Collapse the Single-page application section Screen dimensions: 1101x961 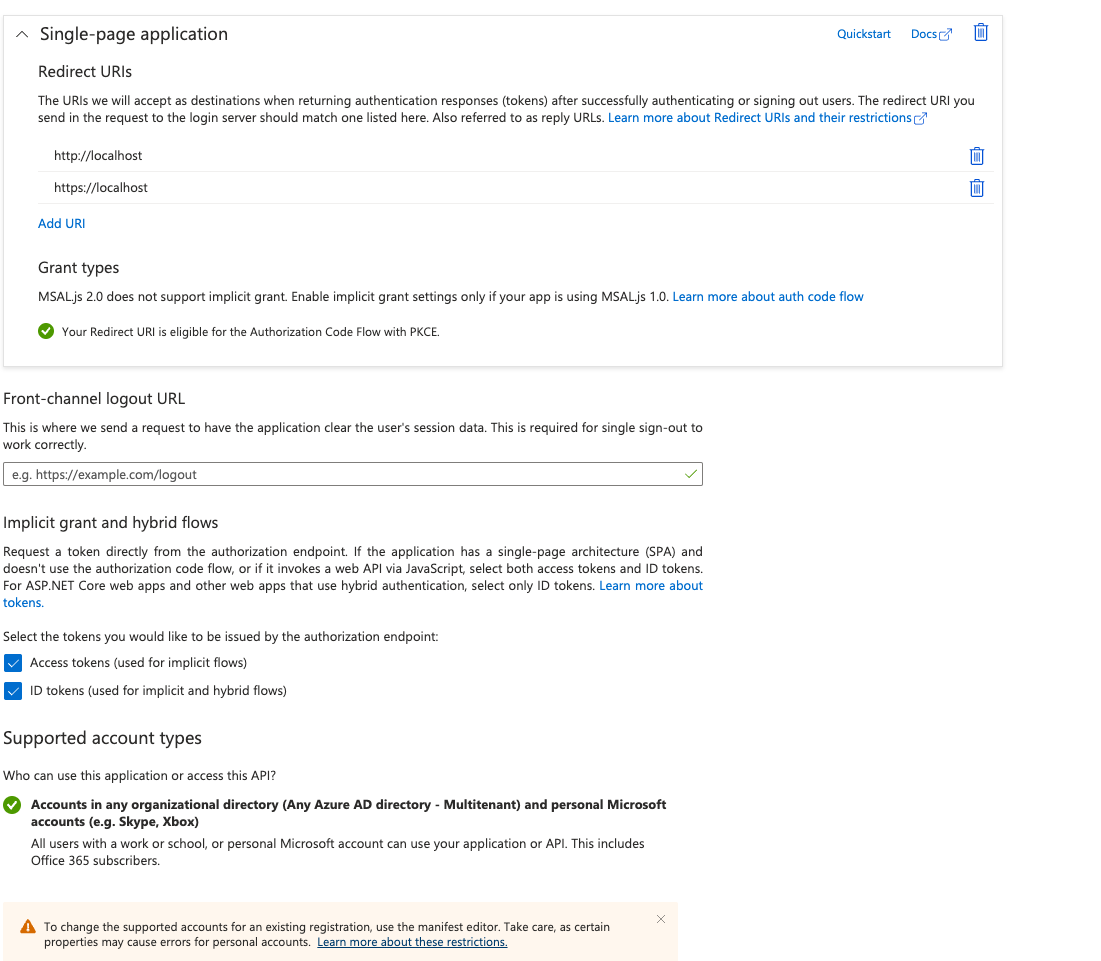tap(22, 33)
